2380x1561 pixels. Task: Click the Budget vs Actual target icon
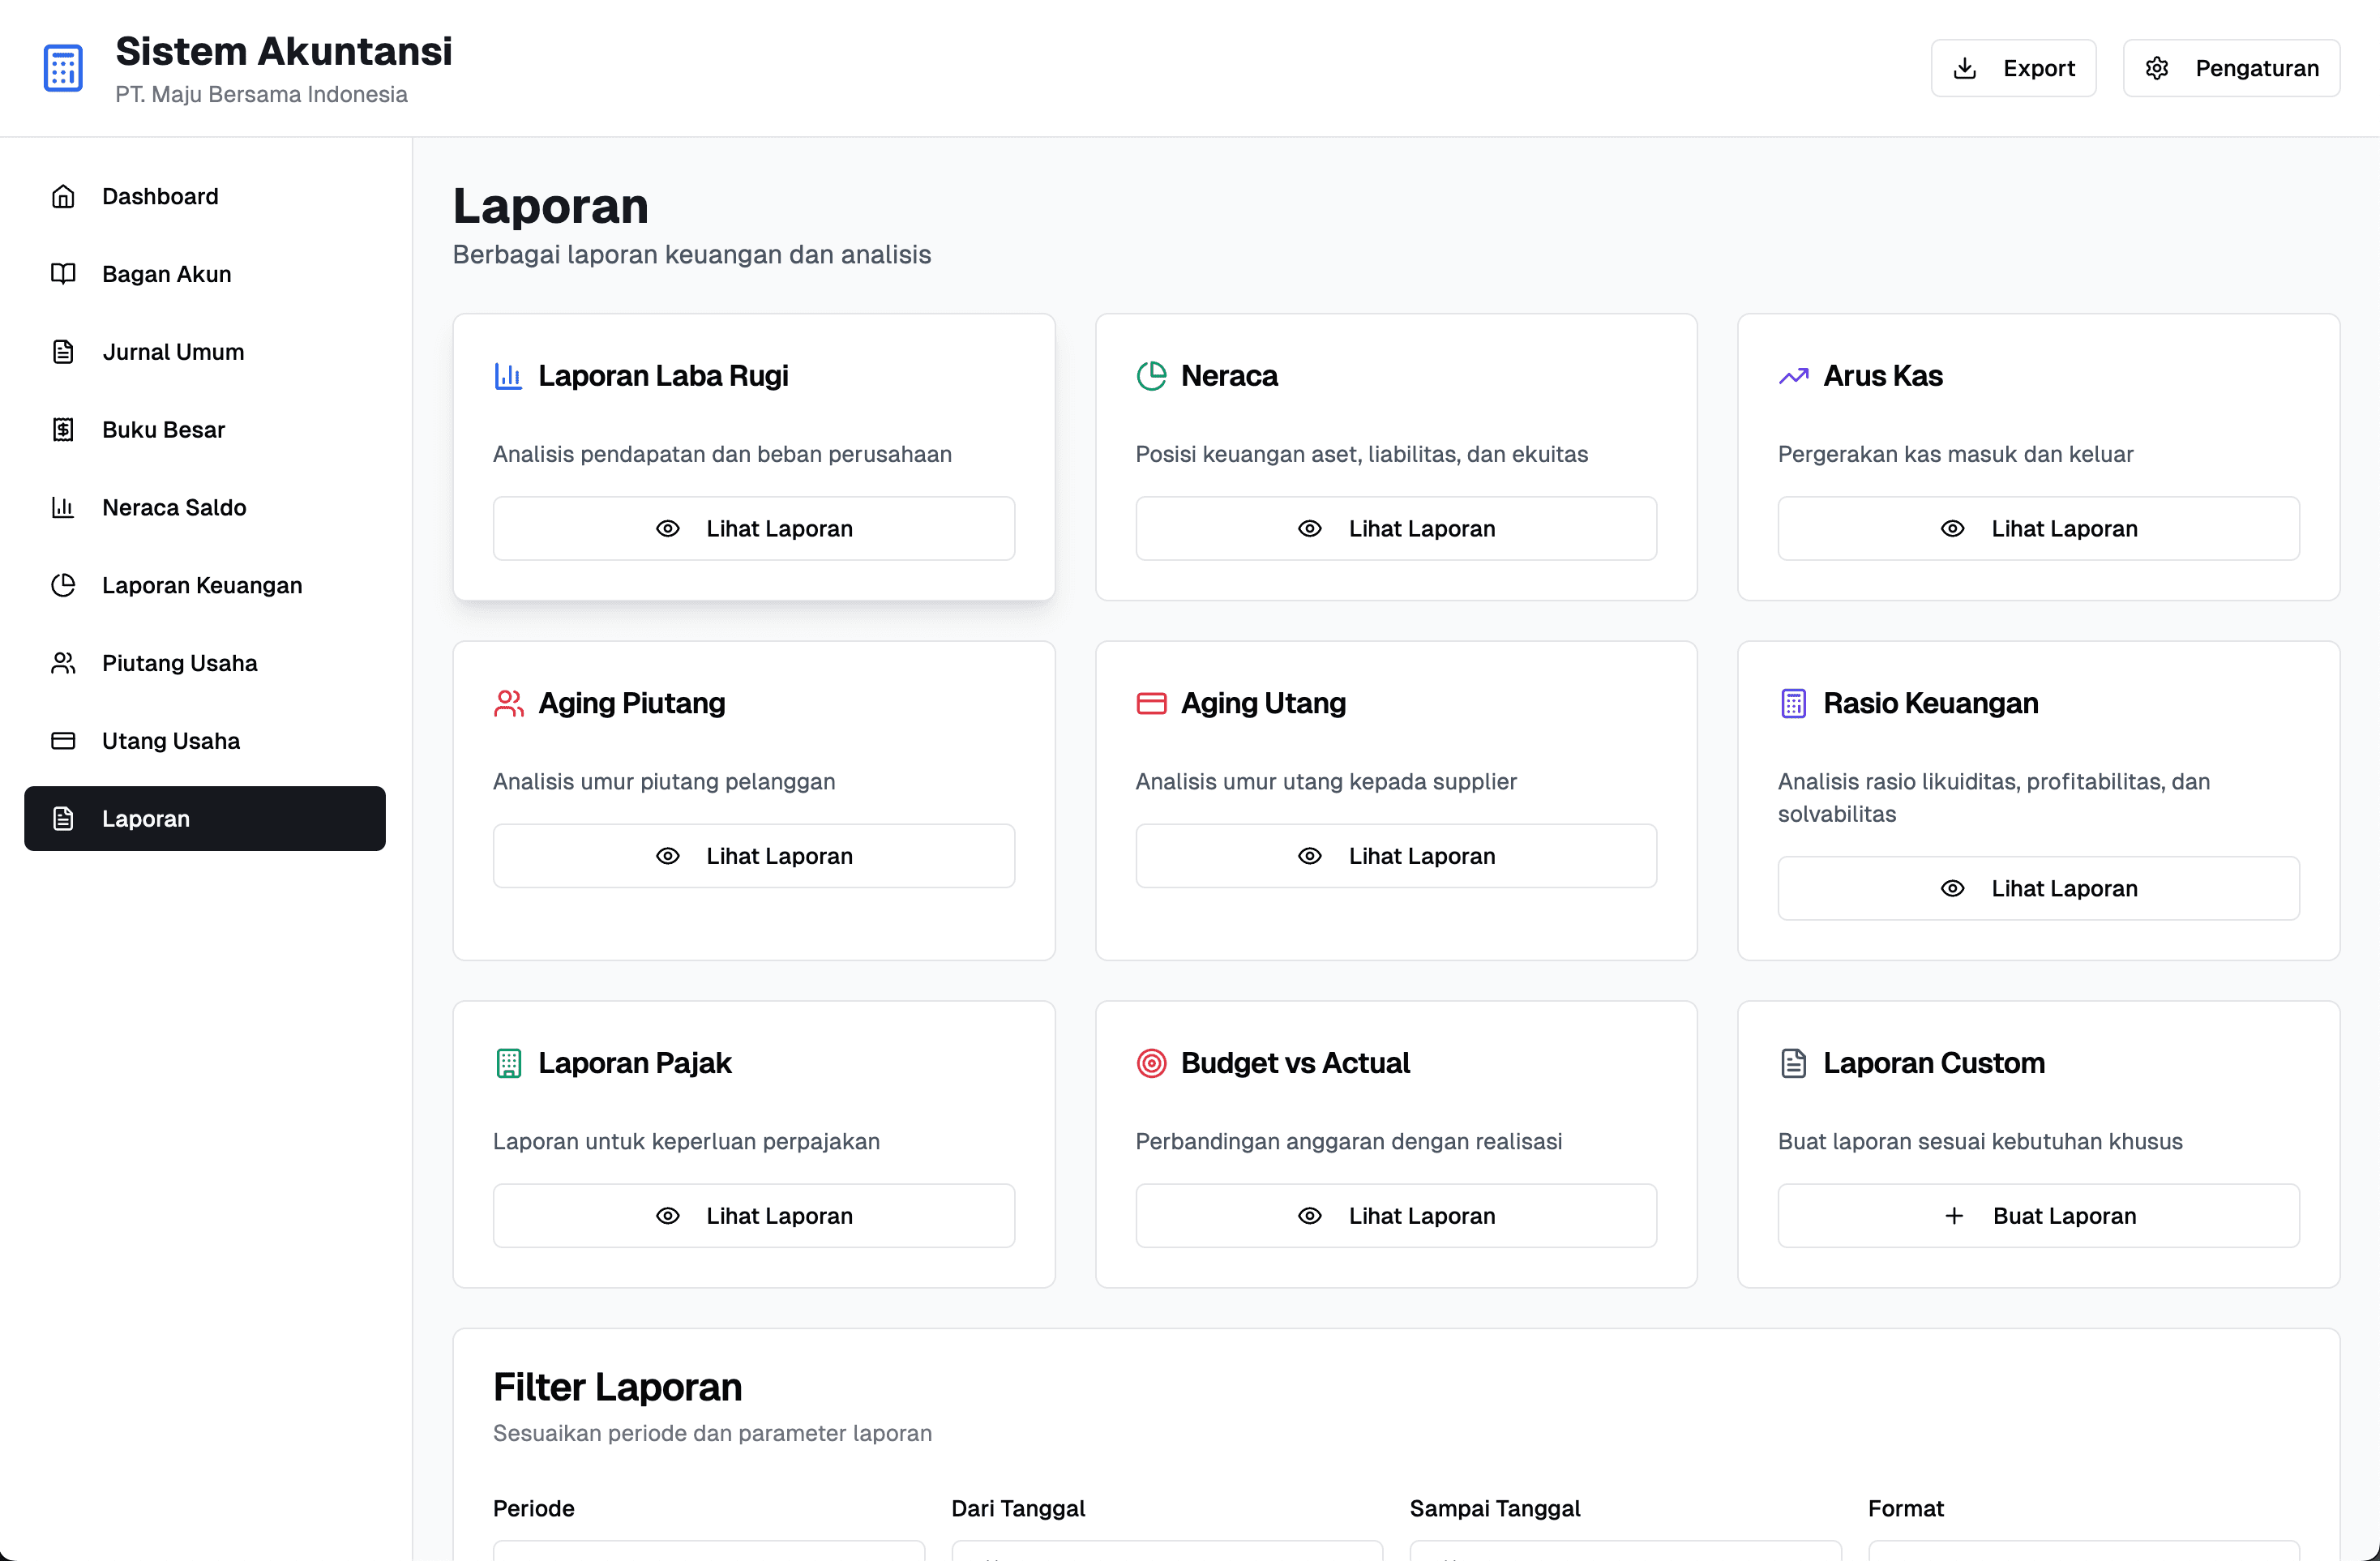(1151, 1063)
